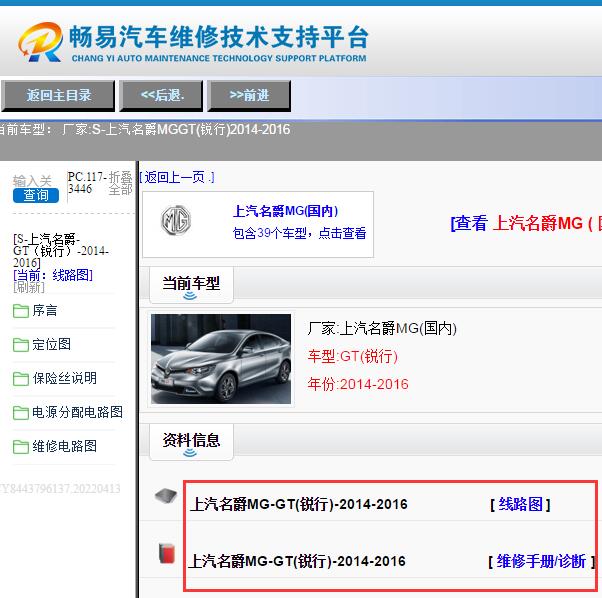Click the [当前:线路图] sidebar link
602x598 pixels.
pos(53,275)
